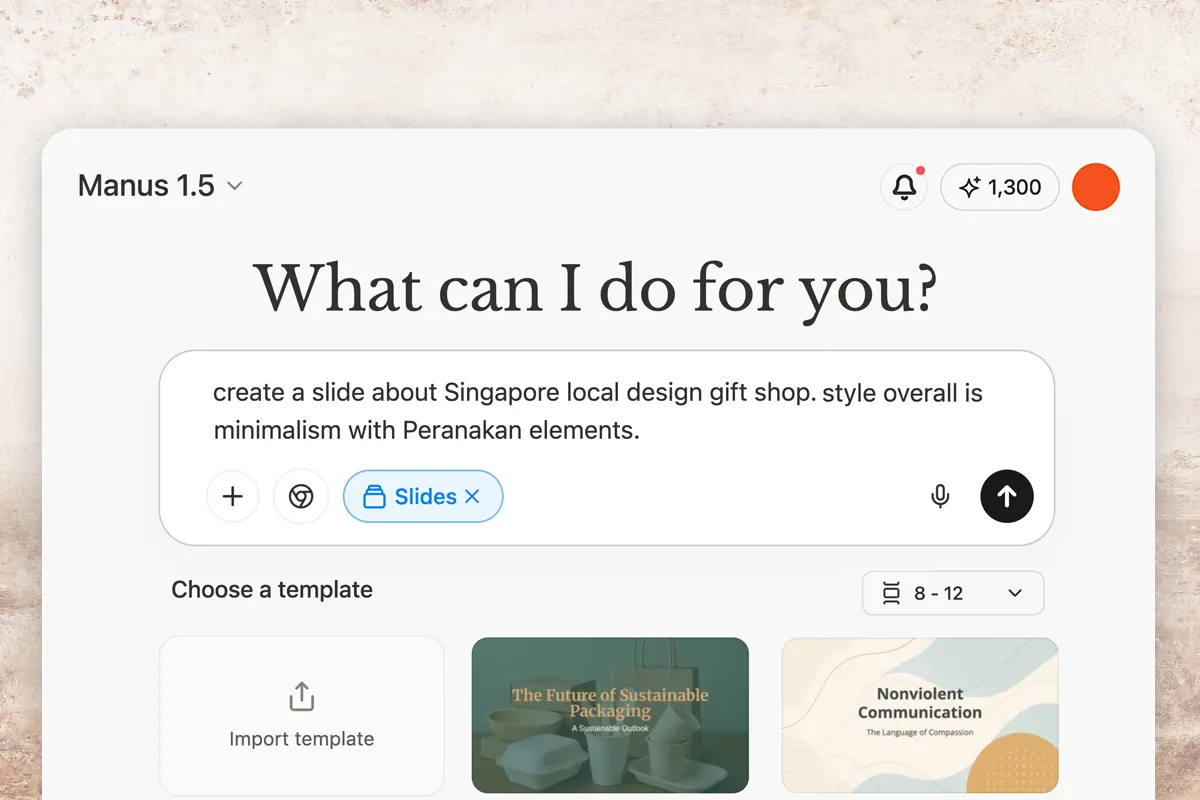The width and height of the screenshot is (1200, 800).
Task: Open the notifications bell
Action: click(x=904, y=187)
